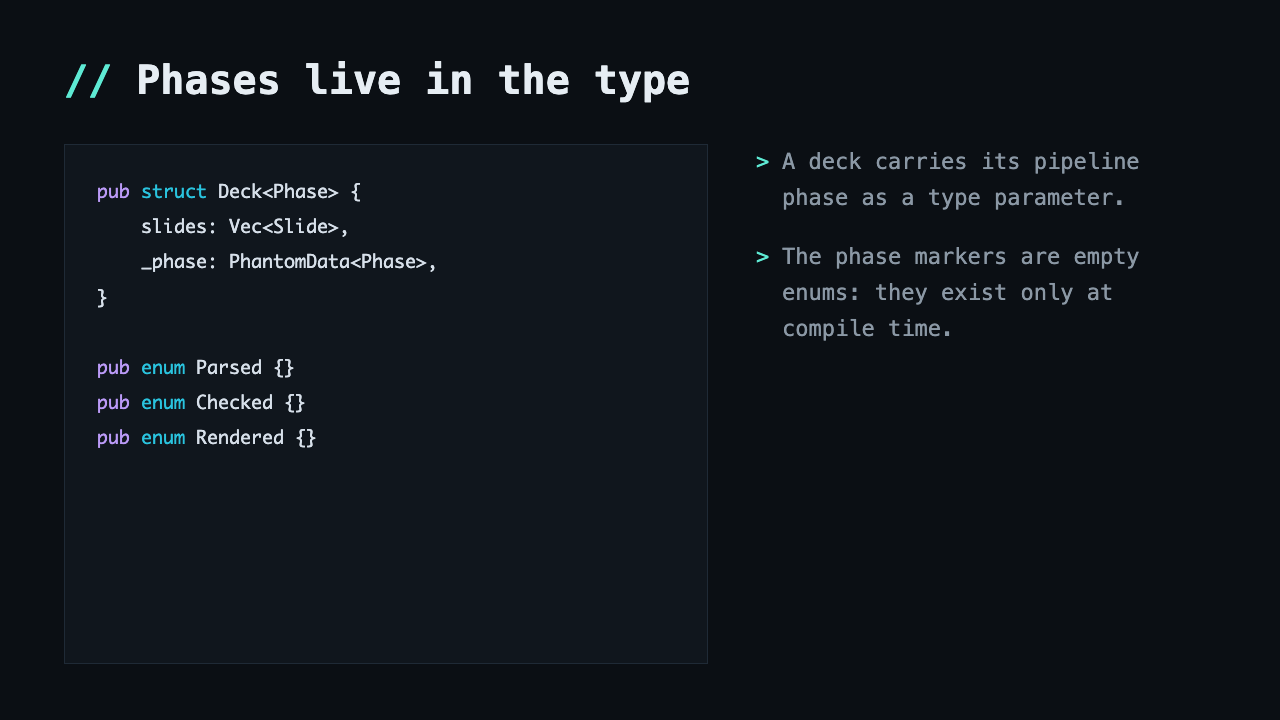
Task: Click the 'Parsed' enum name
Action: click(x=229, y=367)
